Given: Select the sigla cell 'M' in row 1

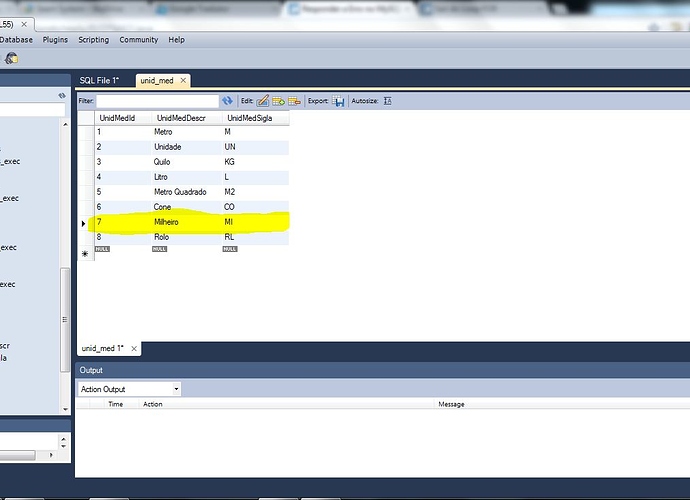Looking at the screenshot, I should coord(255,132).
